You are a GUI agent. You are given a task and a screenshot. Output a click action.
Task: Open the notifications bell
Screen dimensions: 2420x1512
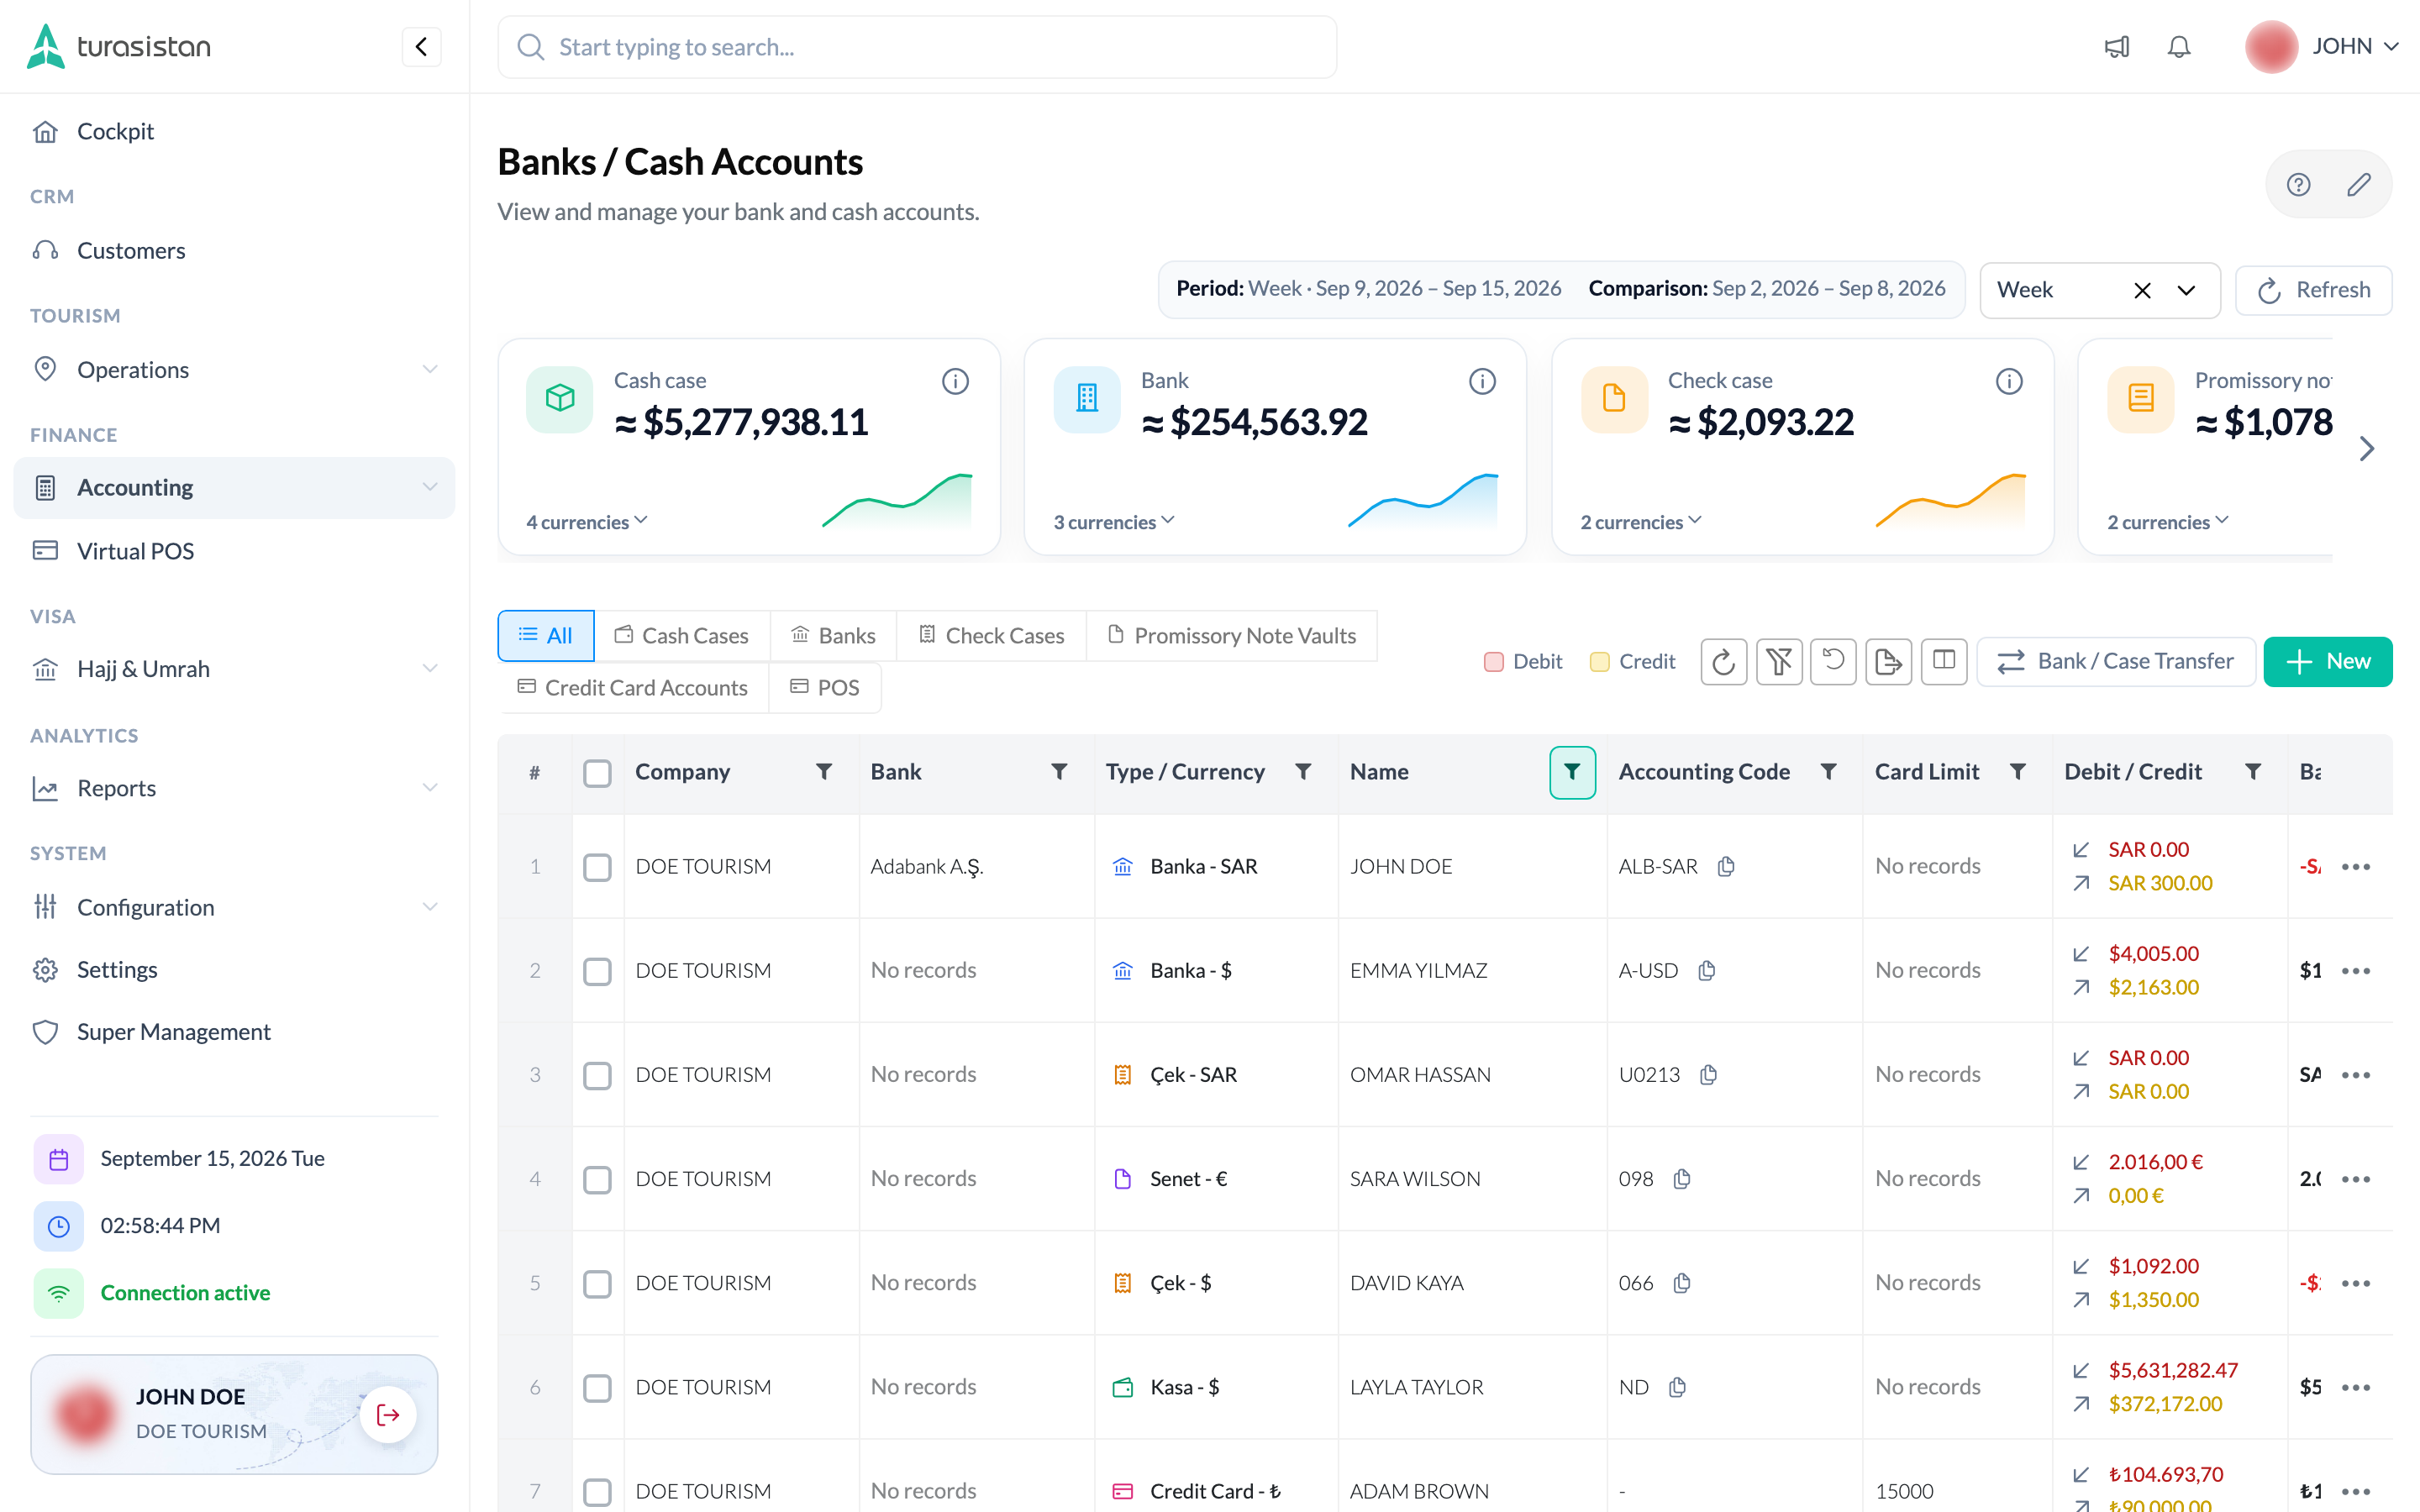point(2179,47)
